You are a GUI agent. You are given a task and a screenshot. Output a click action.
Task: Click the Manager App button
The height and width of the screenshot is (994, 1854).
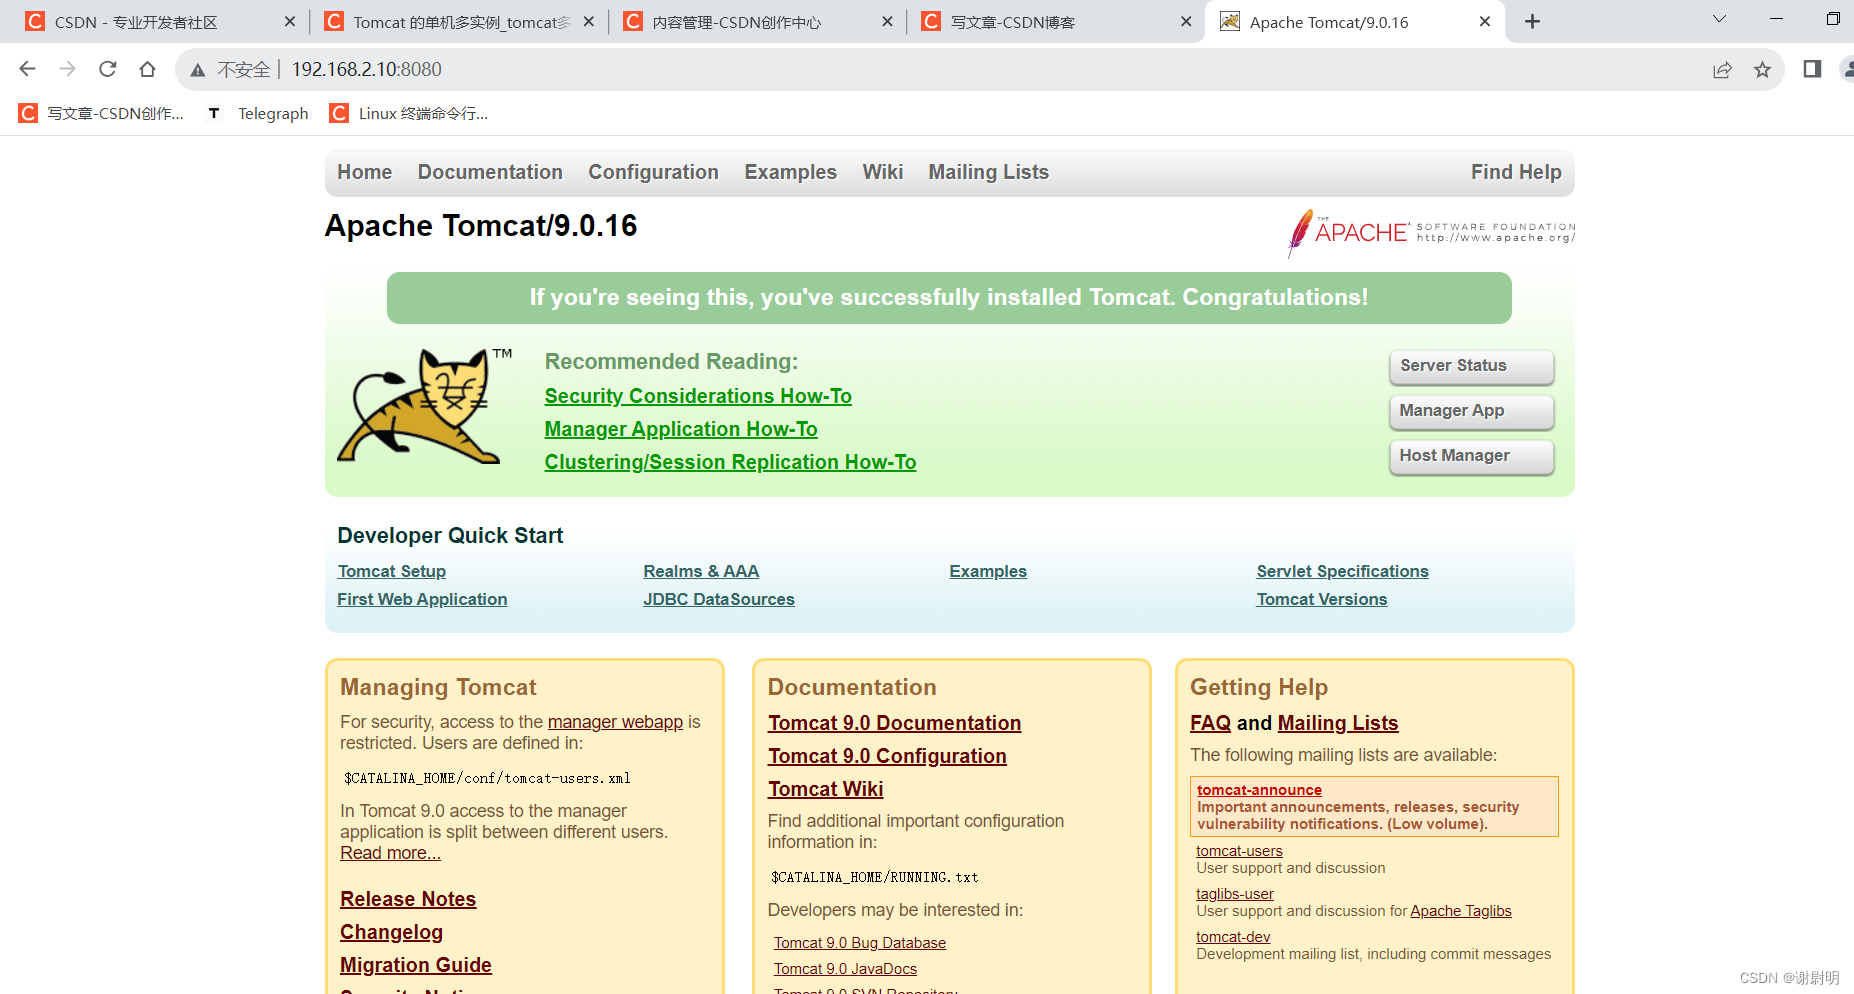coord(1471,411)
